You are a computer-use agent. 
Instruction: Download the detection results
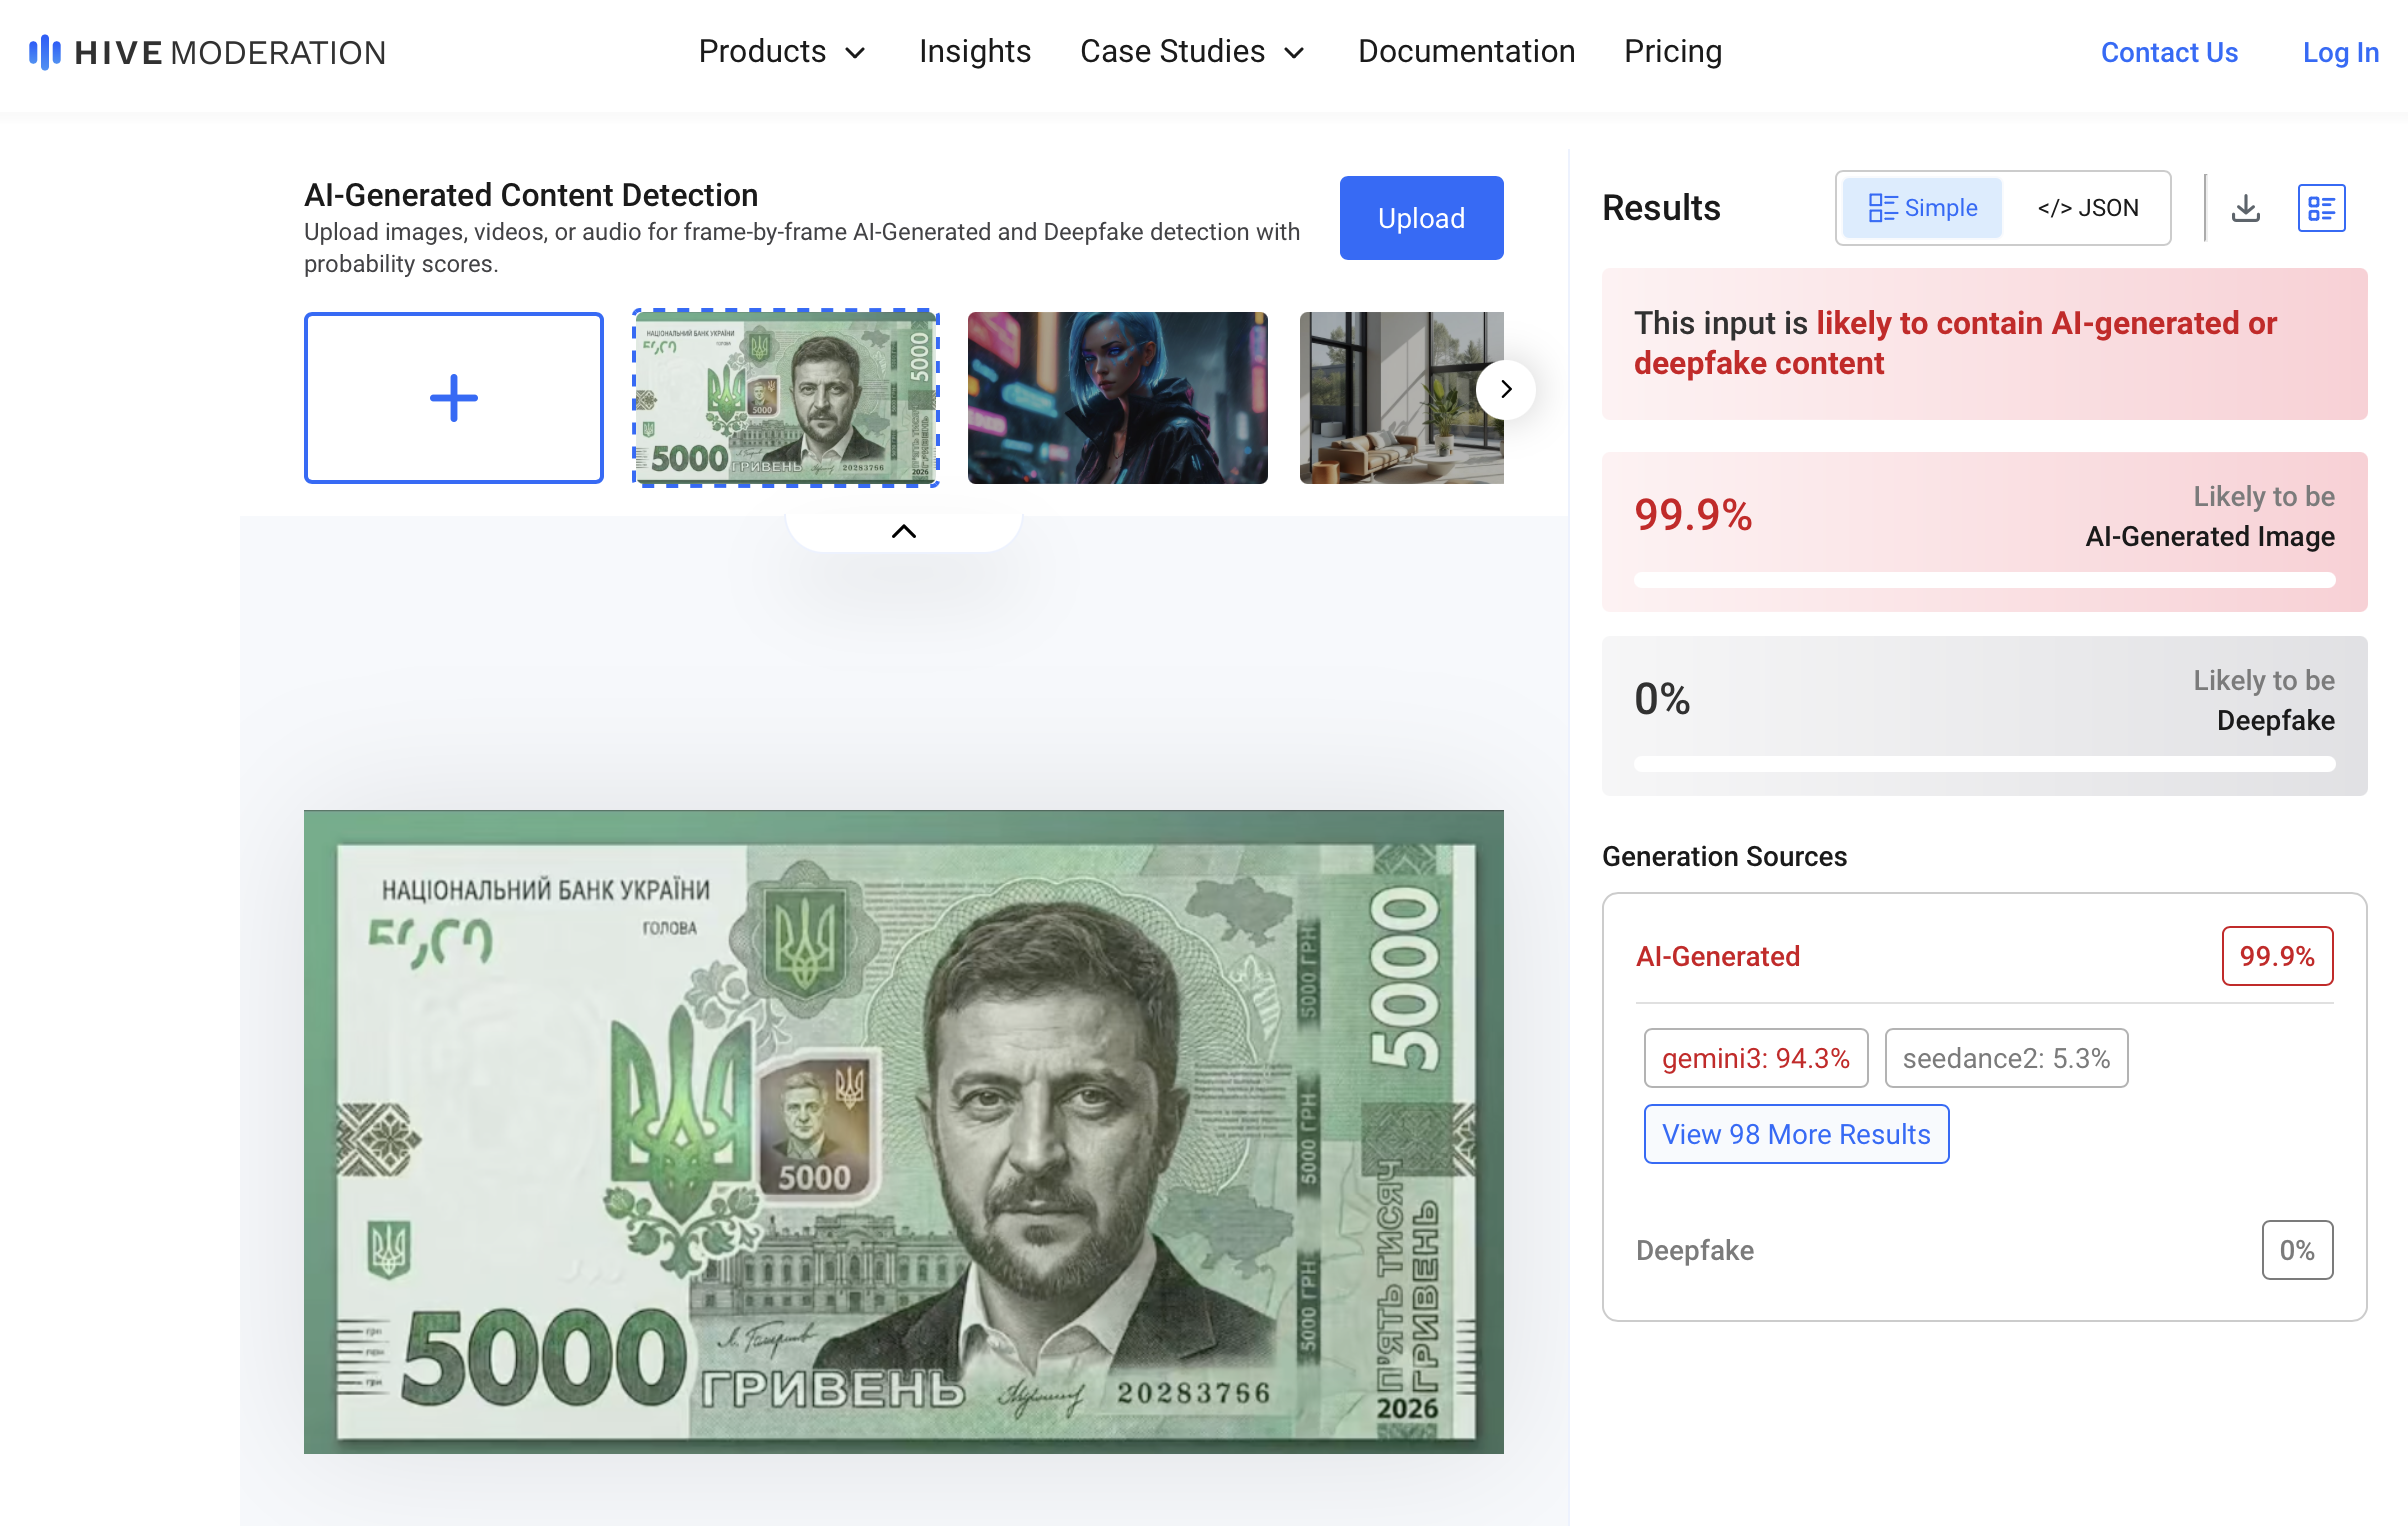[2246, 208]
